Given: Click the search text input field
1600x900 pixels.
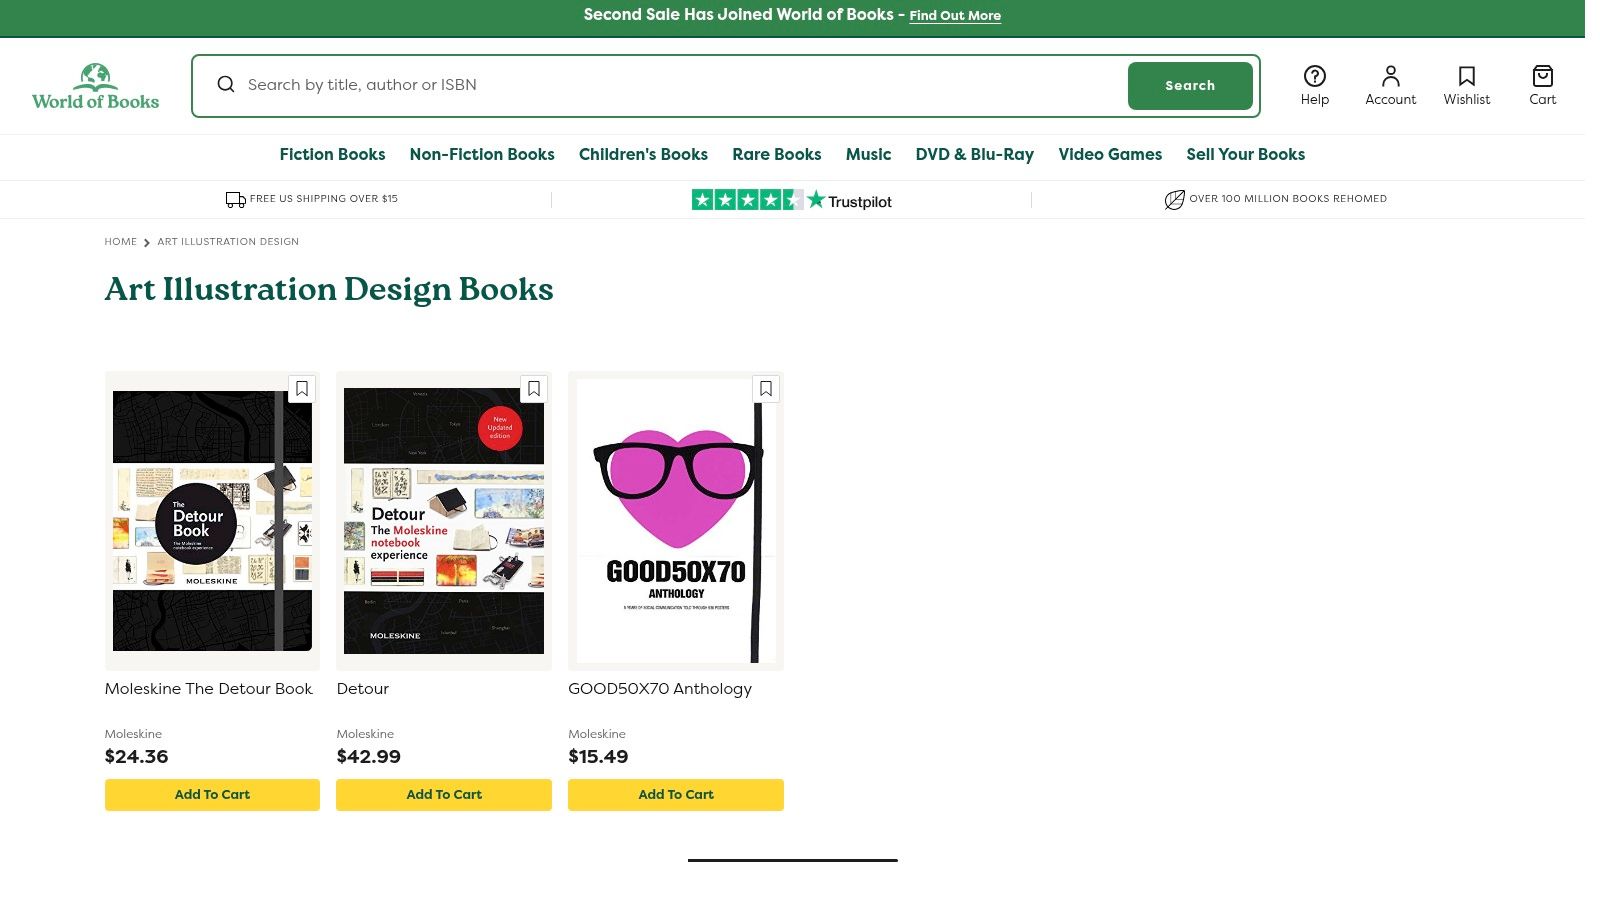Looking at the screenshot, I should 680,85.
